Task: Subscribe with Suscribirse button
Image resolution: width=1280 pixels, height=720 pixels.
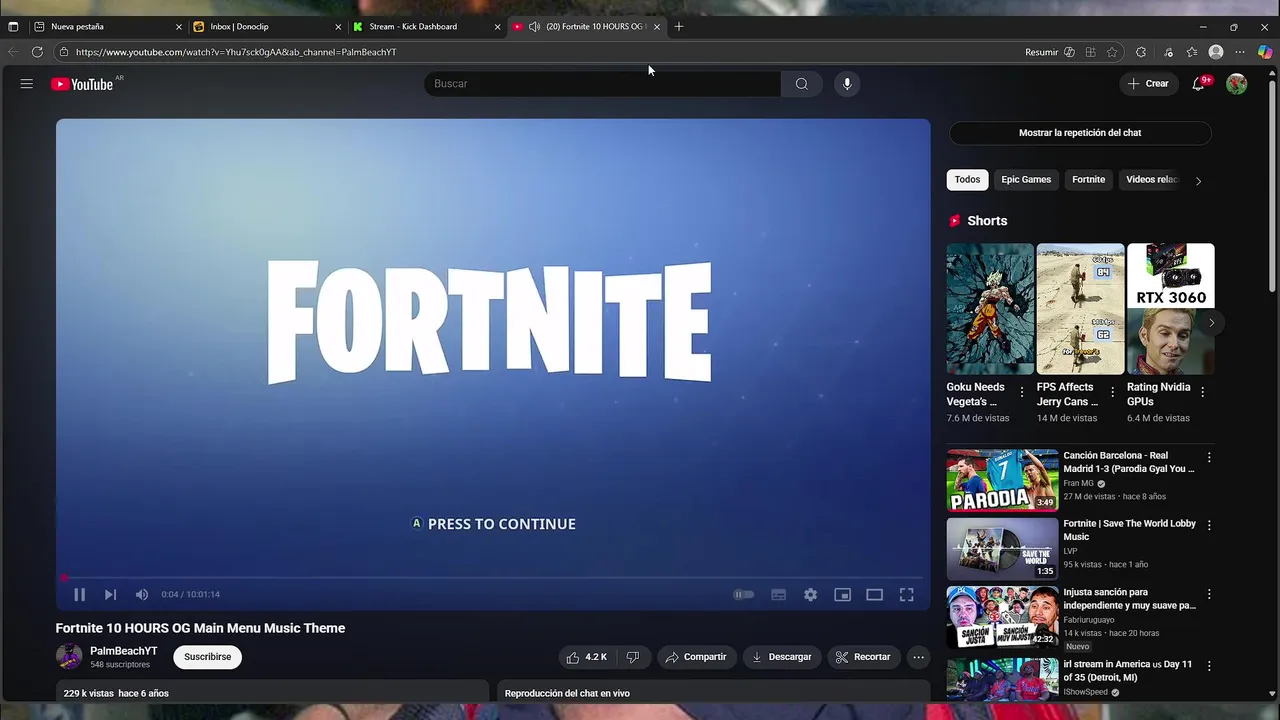Action: [x=207, y=657]
